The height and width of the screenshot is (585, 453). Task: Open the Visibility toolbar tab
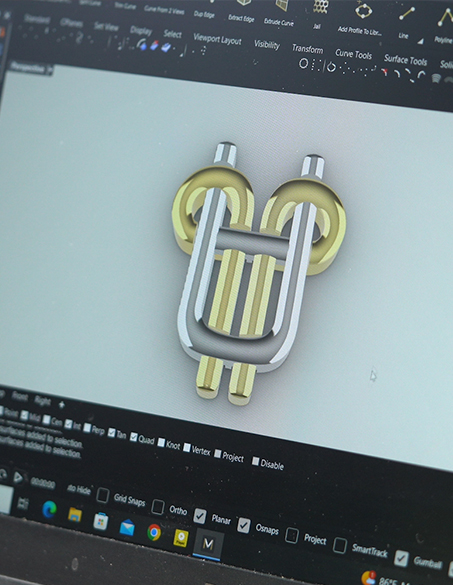267,44
